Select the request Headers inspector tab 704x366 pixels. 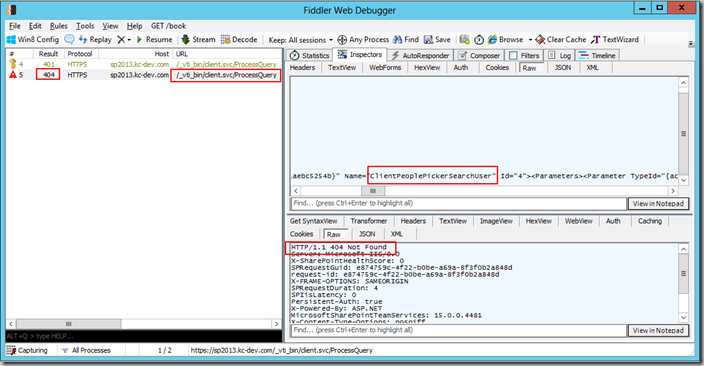[x=302, y=68]
